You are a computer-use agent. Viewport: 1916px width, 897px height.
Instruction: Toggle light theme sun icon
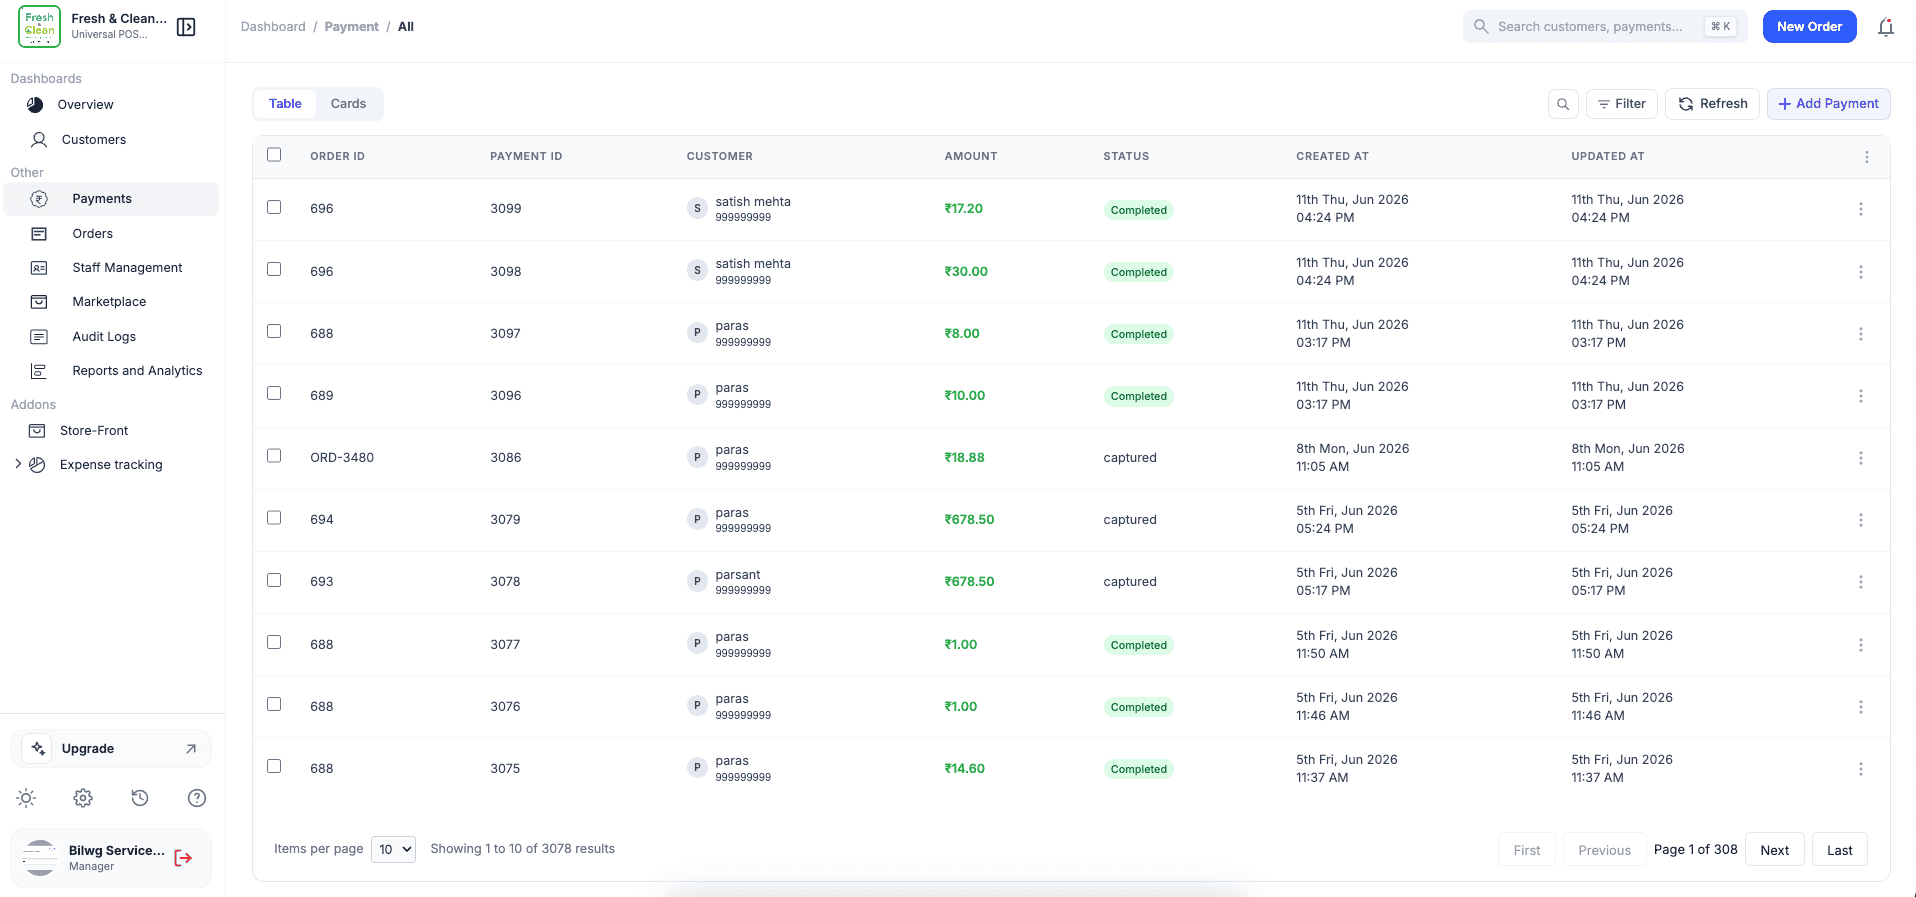pos(26,798)
